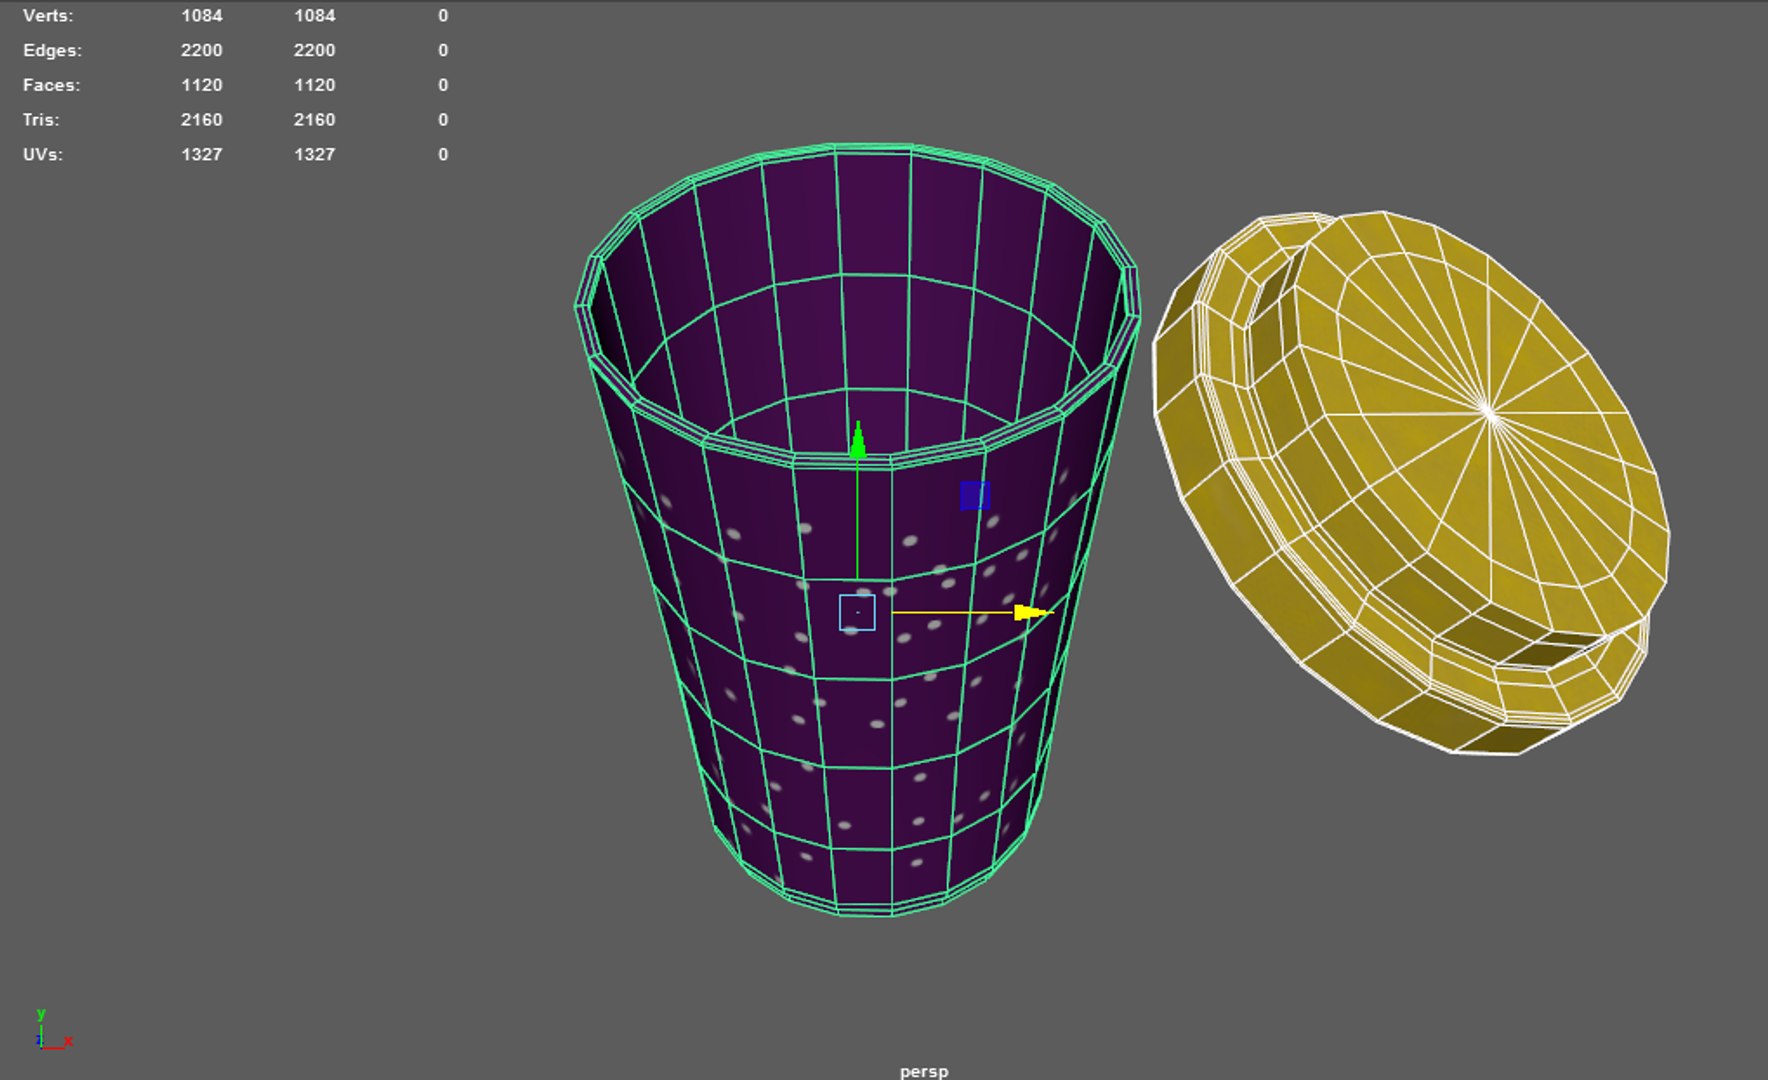Click the center manipulator square handle
The height and width of the screenshot is (1080, 1768).
coord(857,612)
